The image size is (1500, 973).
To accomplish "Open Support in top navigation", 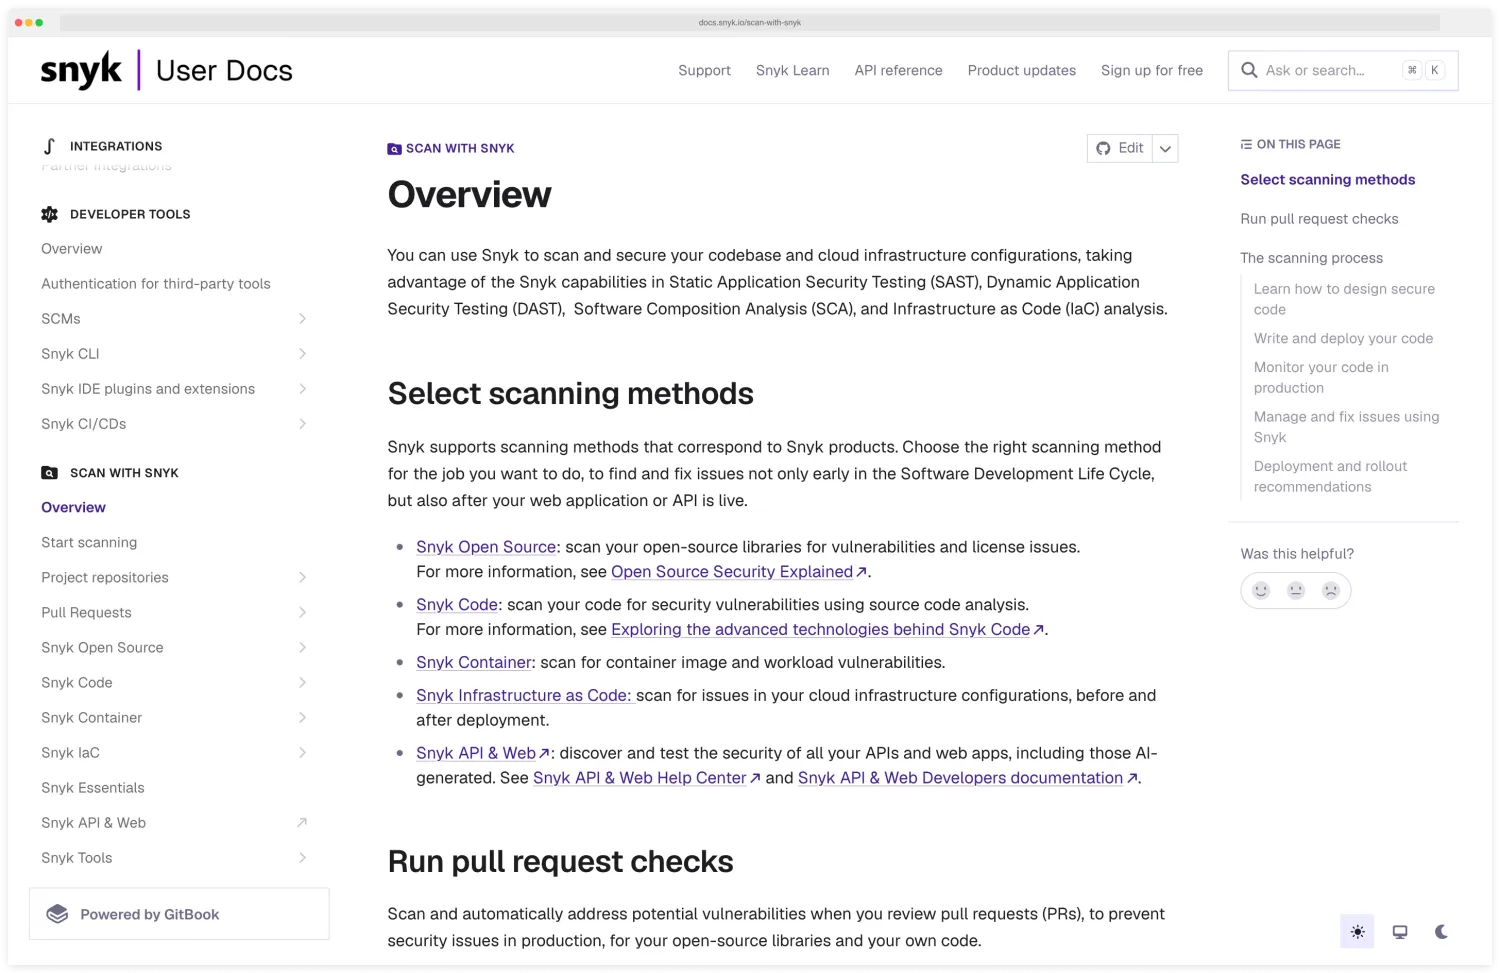I will [704, 70].
